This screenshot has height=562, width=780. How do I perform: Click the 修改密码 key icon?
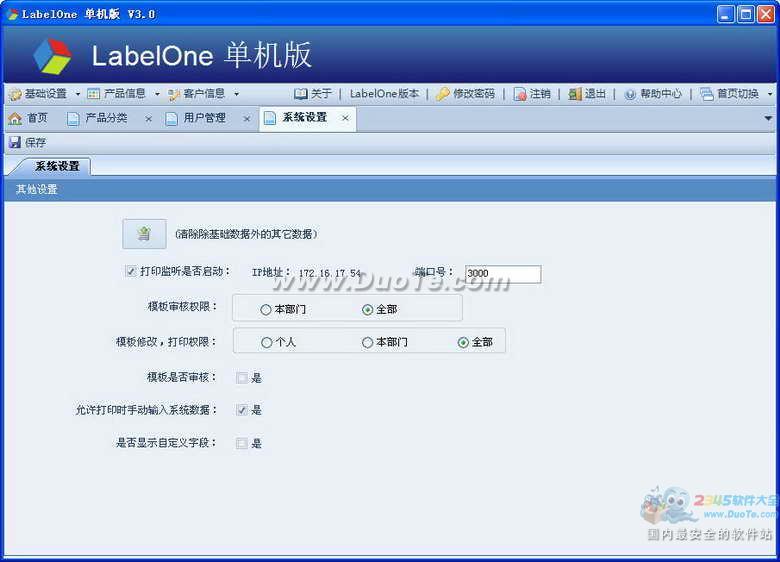442,94
